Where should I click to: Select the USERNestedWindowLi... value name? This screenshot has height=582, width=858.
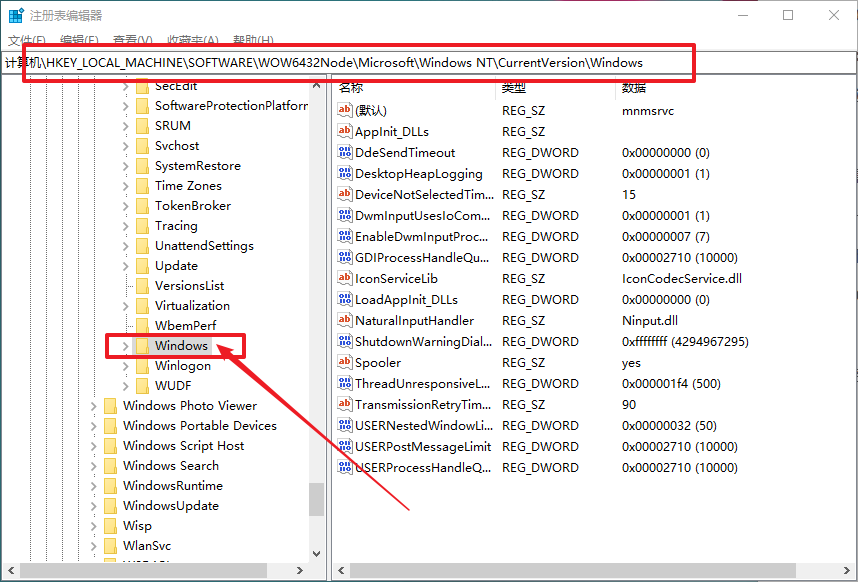424,425
